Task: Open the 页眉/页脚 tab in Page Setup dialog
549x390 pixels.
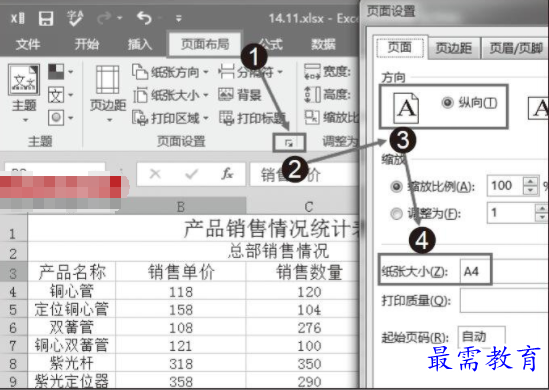Action: 515,48
